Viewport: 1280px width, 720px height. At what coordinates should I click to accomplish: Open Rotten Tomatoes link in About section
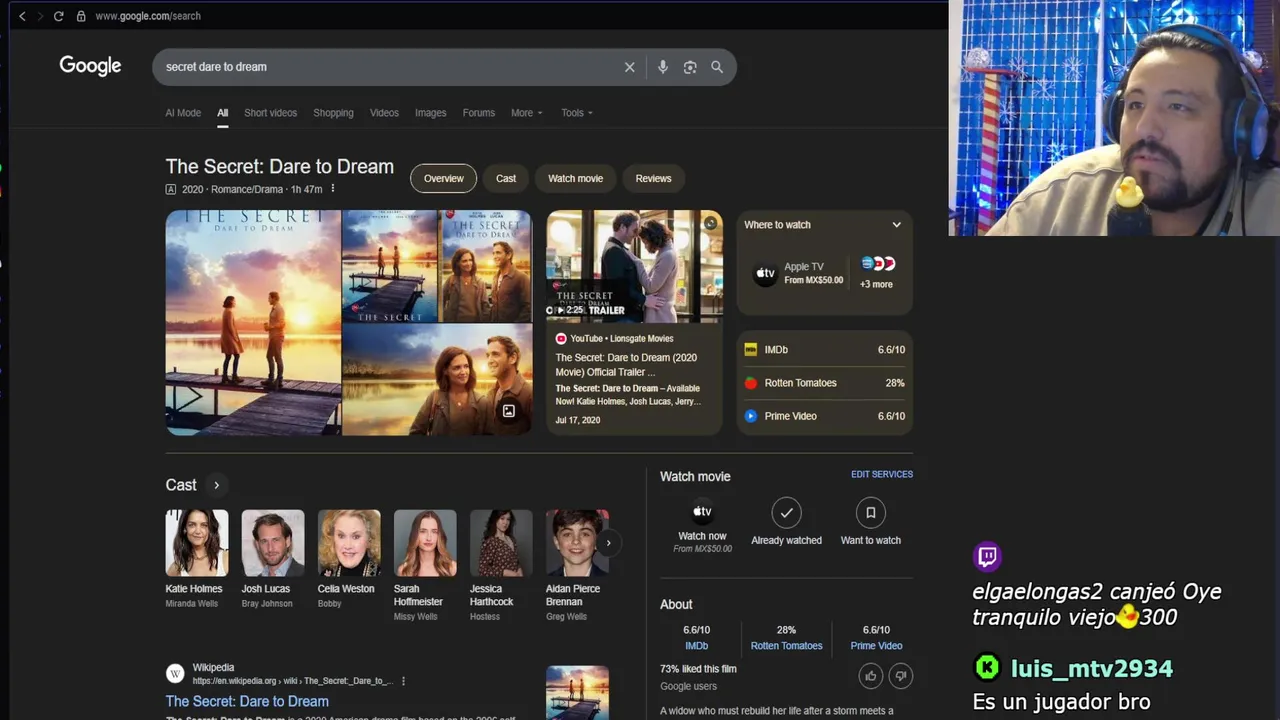pos(787,646)
